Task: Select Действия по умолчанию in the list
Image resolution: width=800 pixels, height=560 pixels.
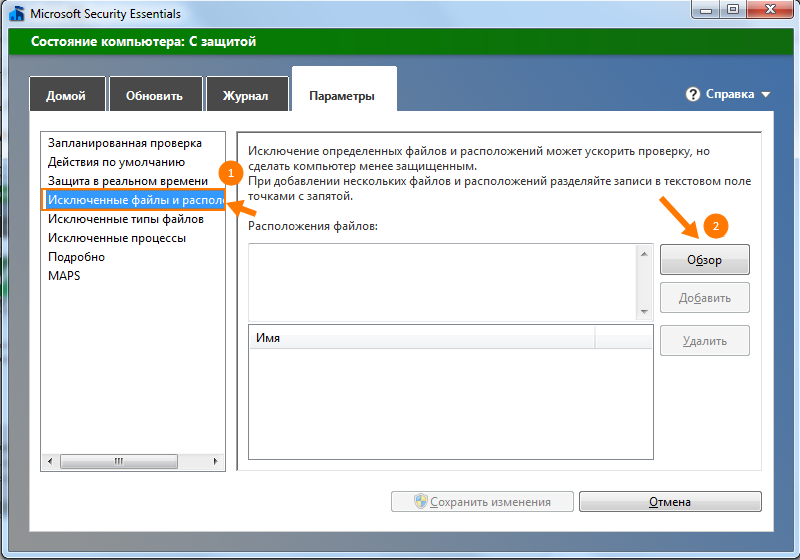Action: tap(116, 162)
